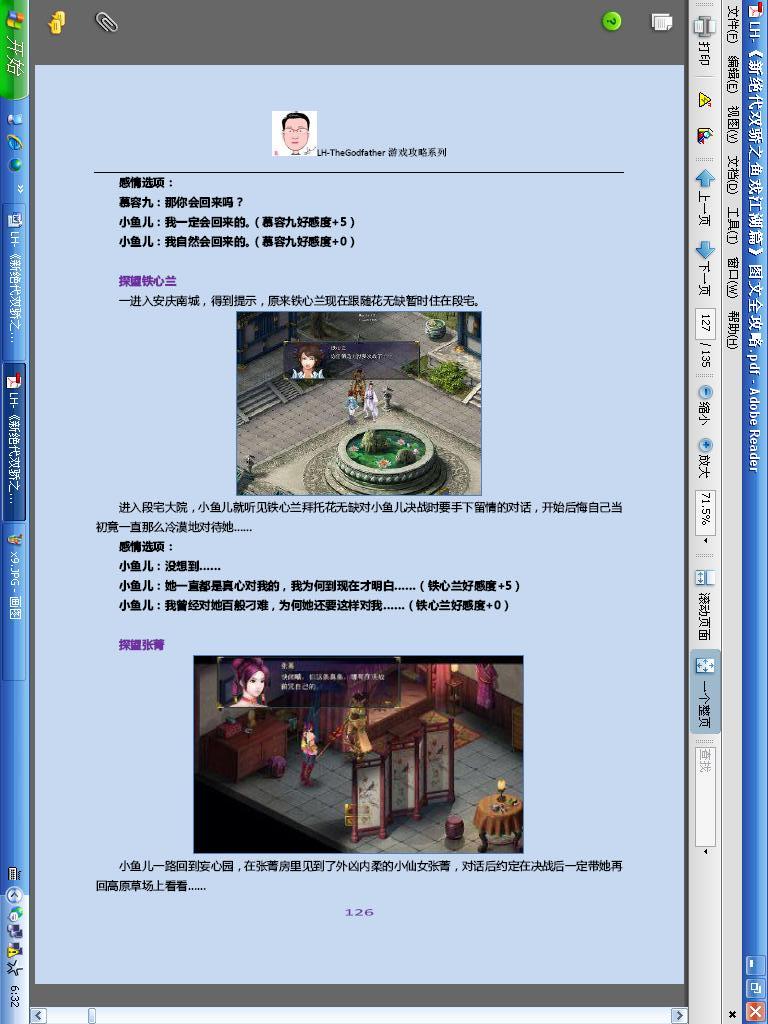Click the Find (查找) search box
768x1024 pixels.
click(x=705, y=795)
